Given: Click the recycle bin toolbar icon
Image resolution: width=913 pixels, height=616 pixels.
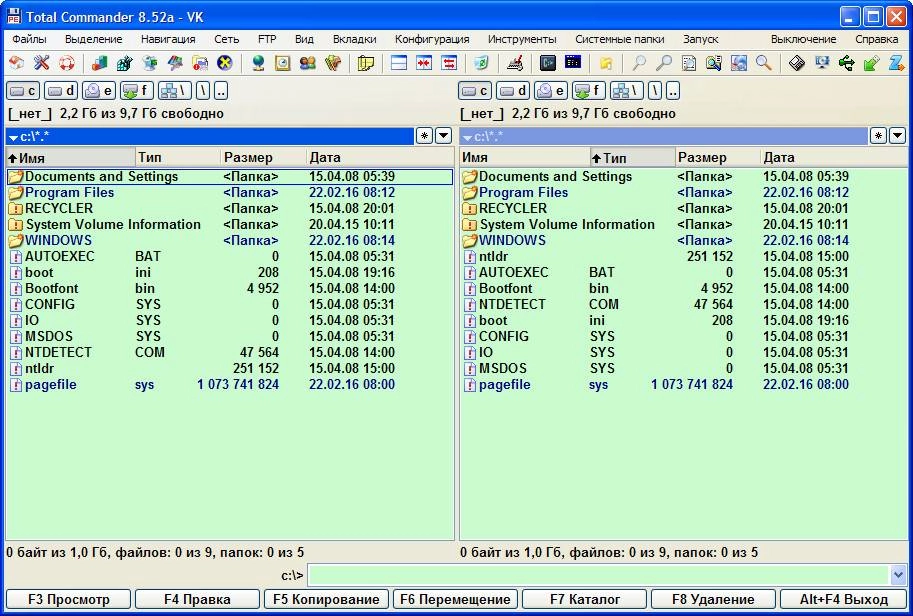Looking at the screenshot, I should [482, 62].
